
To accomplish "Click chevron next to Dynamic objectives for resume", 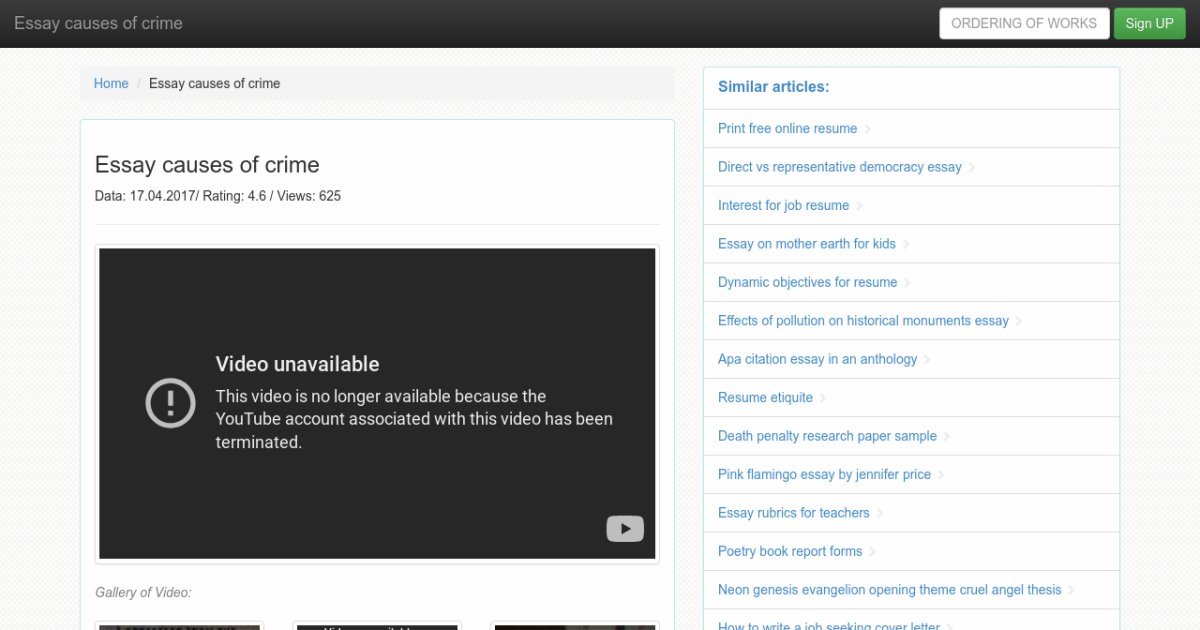I will point(907,283).
